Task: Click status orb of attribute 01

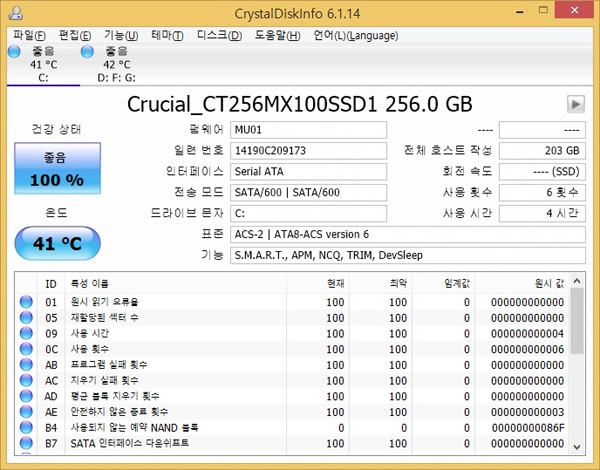Action: click(x=26, y=302)
